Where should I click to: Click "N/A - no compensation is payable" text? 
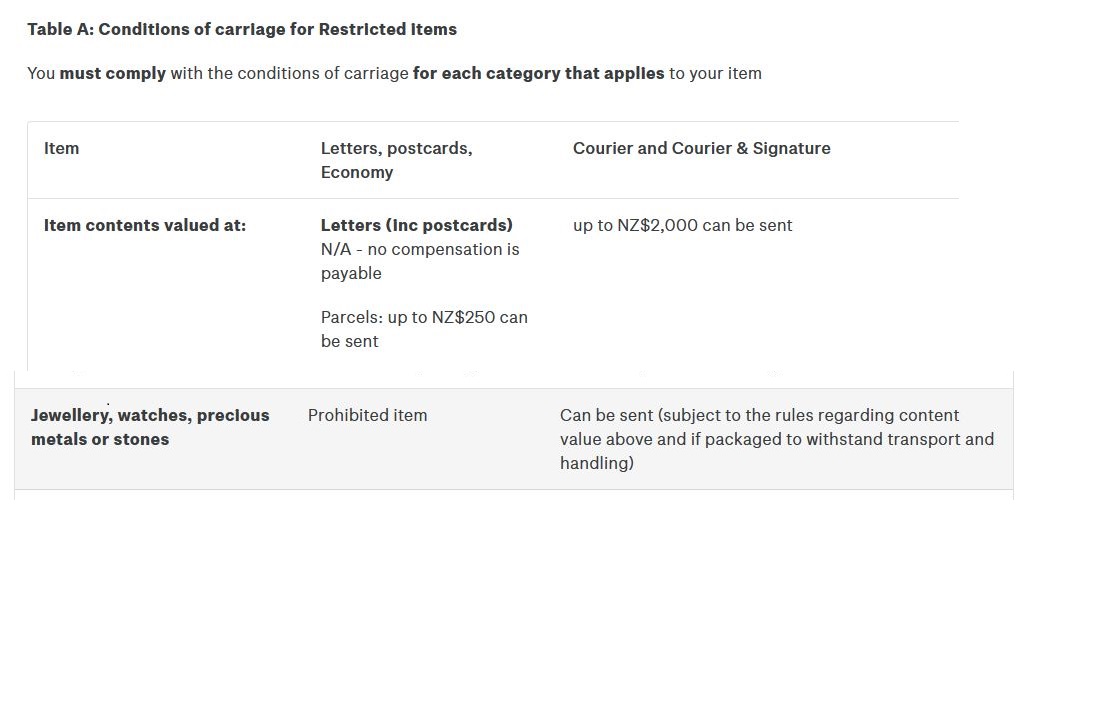[x=420, y=261]
